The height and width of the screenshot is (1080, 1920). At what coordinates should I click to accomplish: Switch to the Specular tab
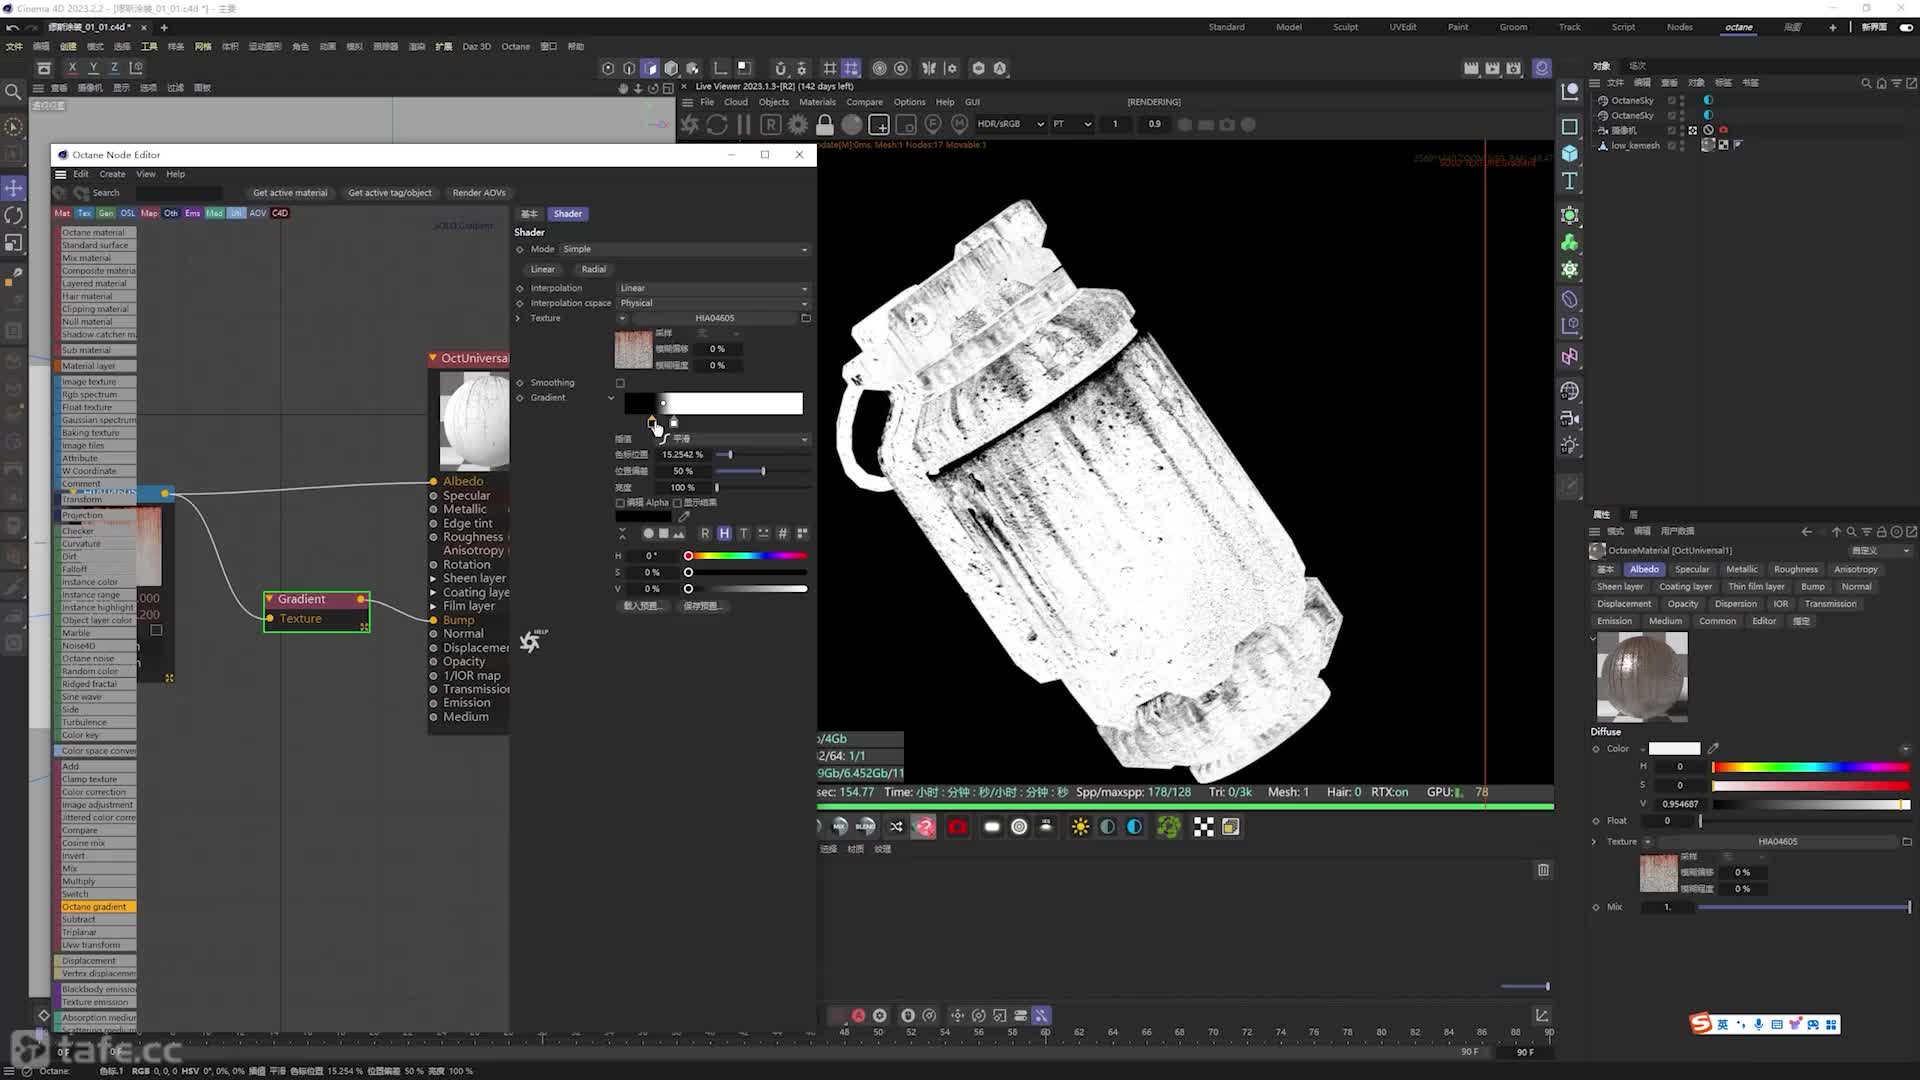pyautogui.click(x=1692, y=569)
